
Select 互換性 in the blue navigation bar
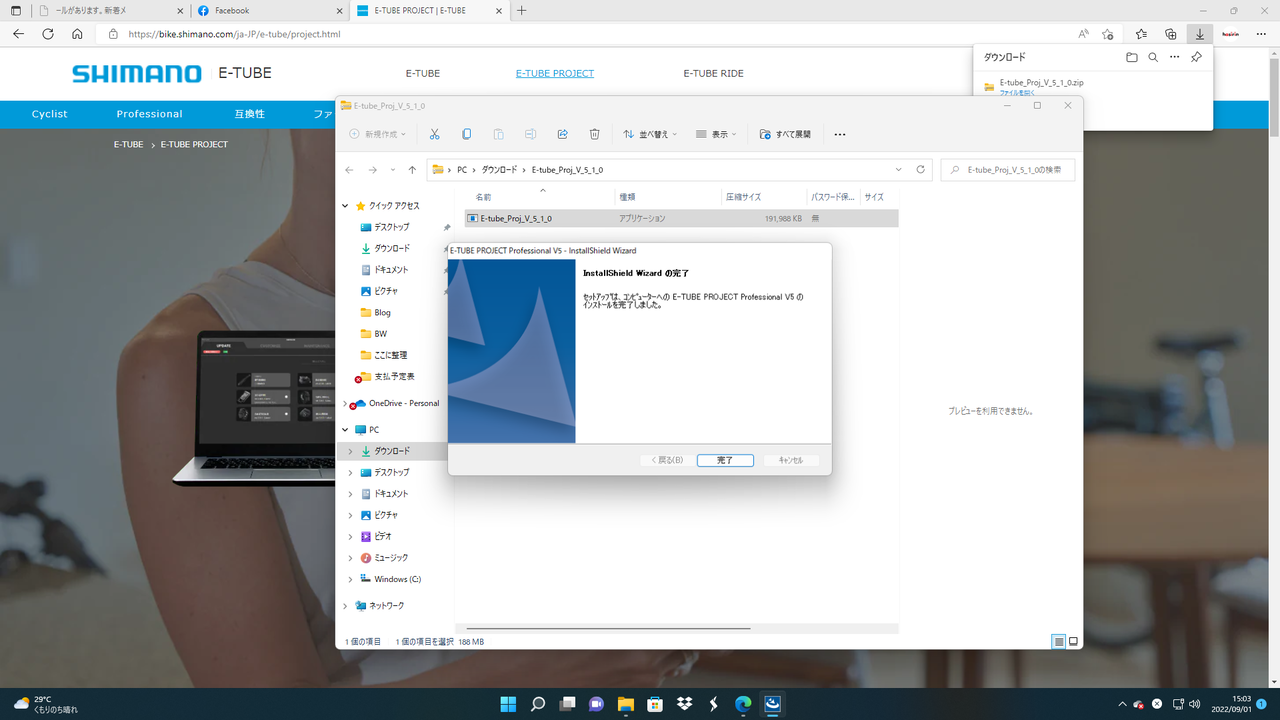pyautogui.click(x=250, y=114)
